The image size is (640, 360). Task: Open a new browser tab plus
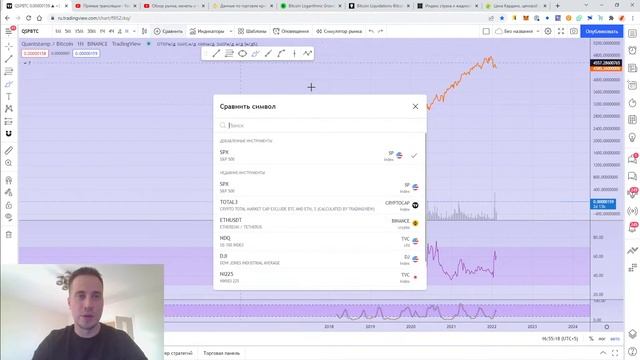point(557,6)
